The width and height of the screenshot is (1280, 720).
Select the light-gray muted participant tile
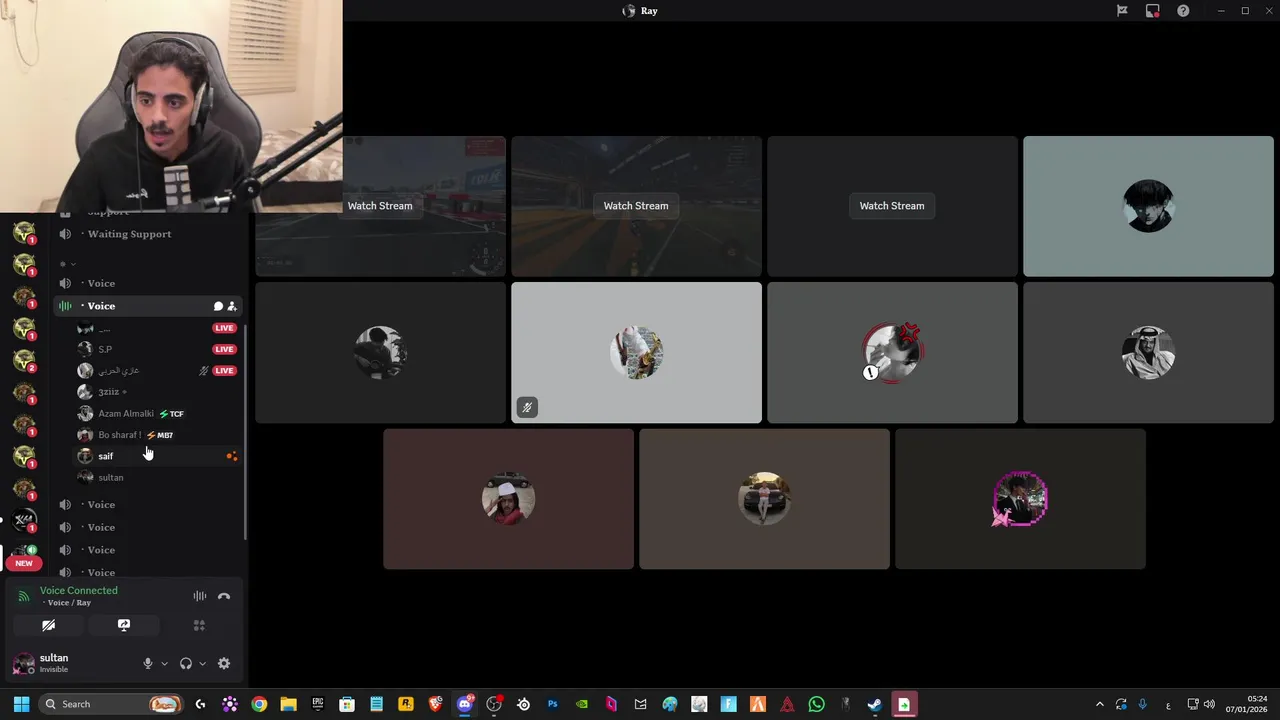coord(636,353)
